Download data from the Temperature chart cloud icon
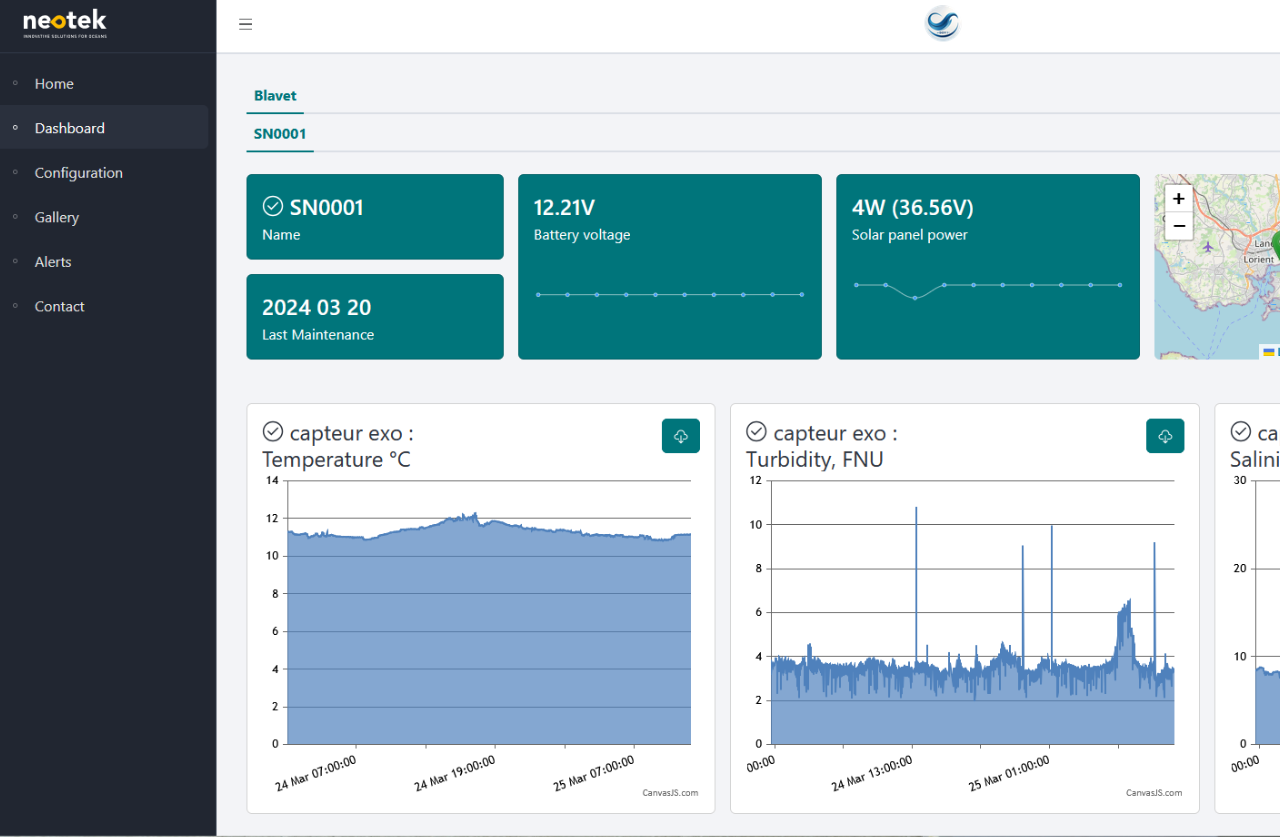1280x837 pixels. click(x=680, y=435)
